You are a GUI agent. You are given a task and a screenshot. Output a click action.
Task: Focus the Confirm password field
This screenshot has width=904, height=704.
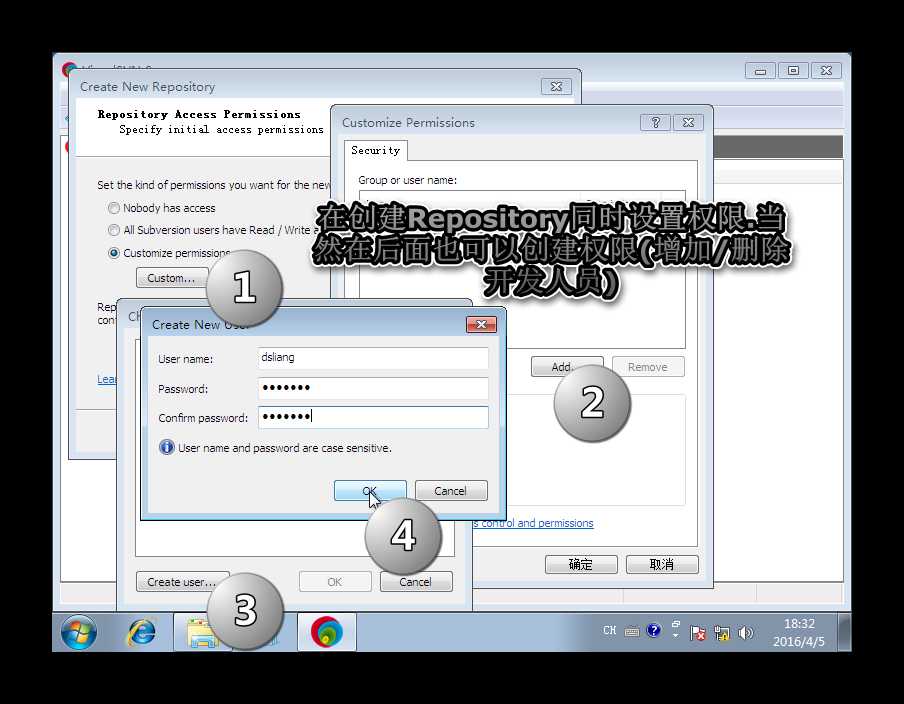[x=373, y=417]
